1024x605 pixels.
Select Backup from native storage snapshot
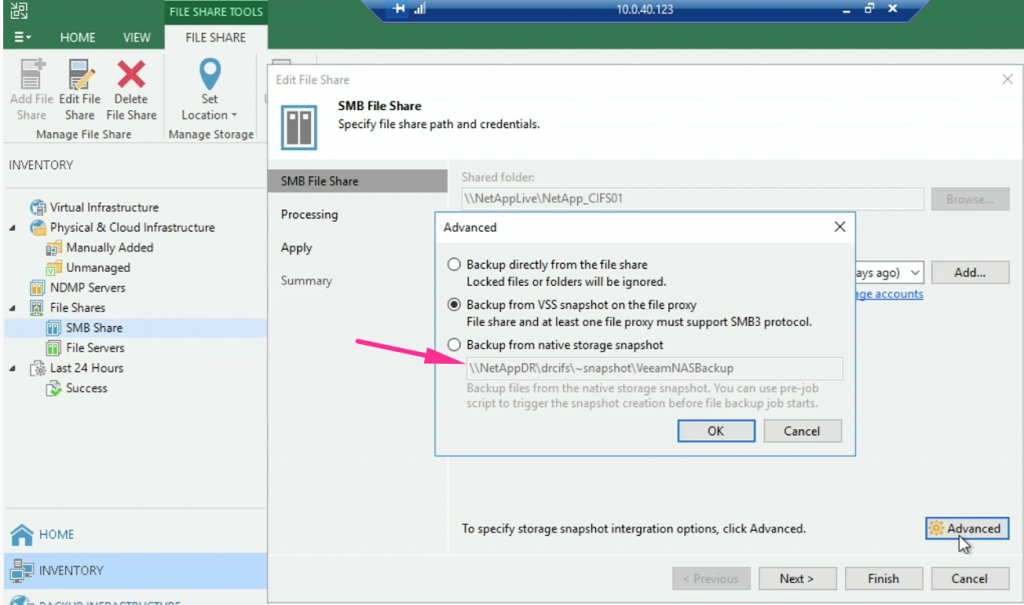(x=454, y=344)
